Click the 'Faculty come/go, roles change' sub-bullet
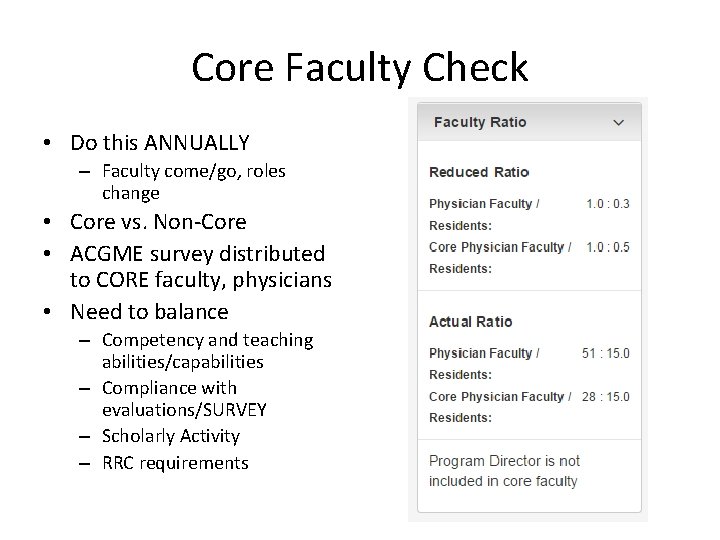Image resolution: width=720 pixels, height=540 pixels. point(193,181)
